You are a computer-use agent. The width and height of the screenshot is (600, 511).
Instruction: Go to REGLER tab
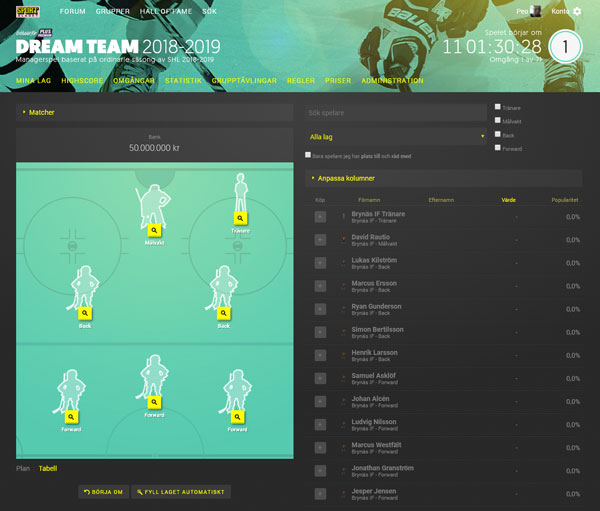click(x=301, y=80)
